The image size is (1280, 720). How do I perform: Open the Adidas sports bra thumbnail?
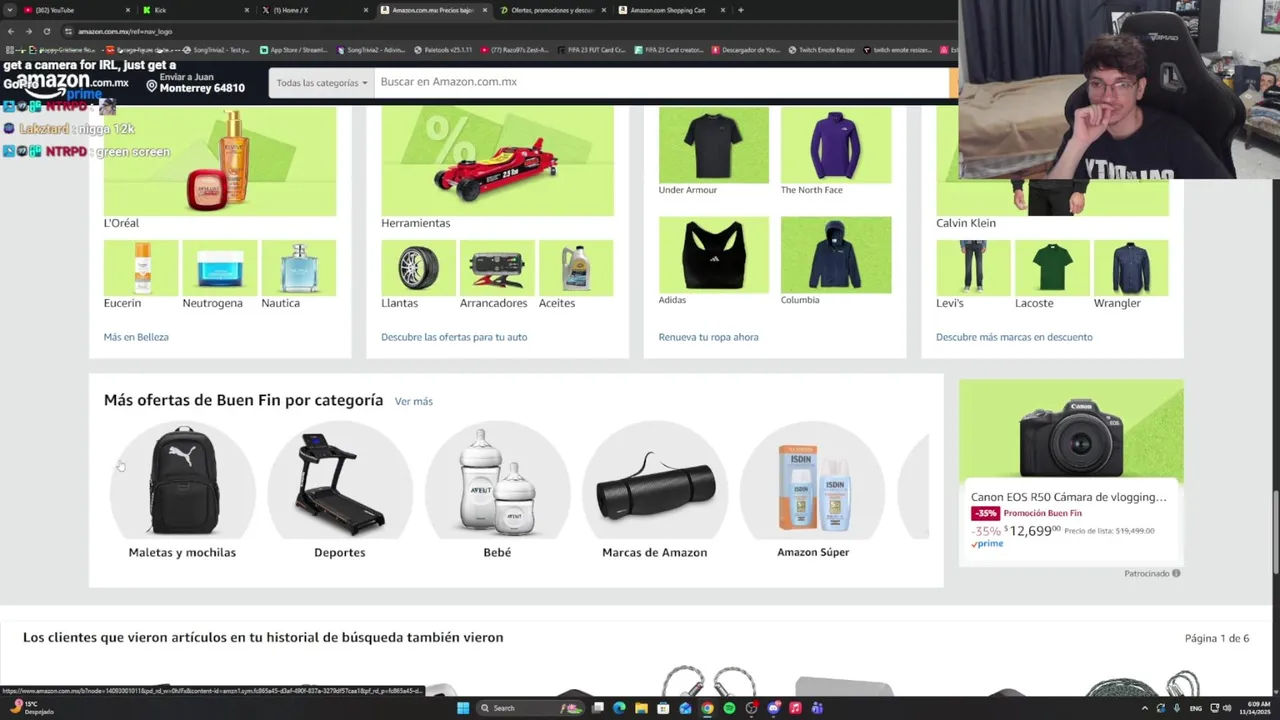pos(714,255)
